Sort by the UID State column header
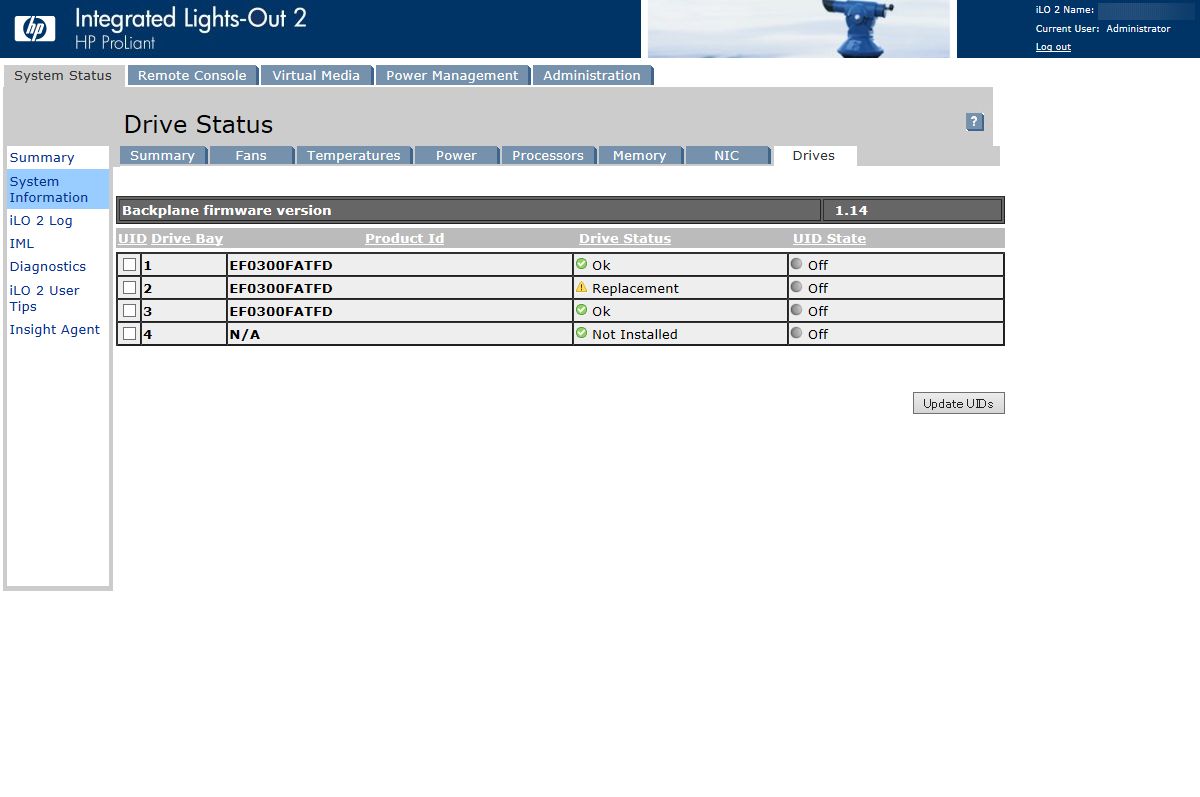 pos(829,238)
